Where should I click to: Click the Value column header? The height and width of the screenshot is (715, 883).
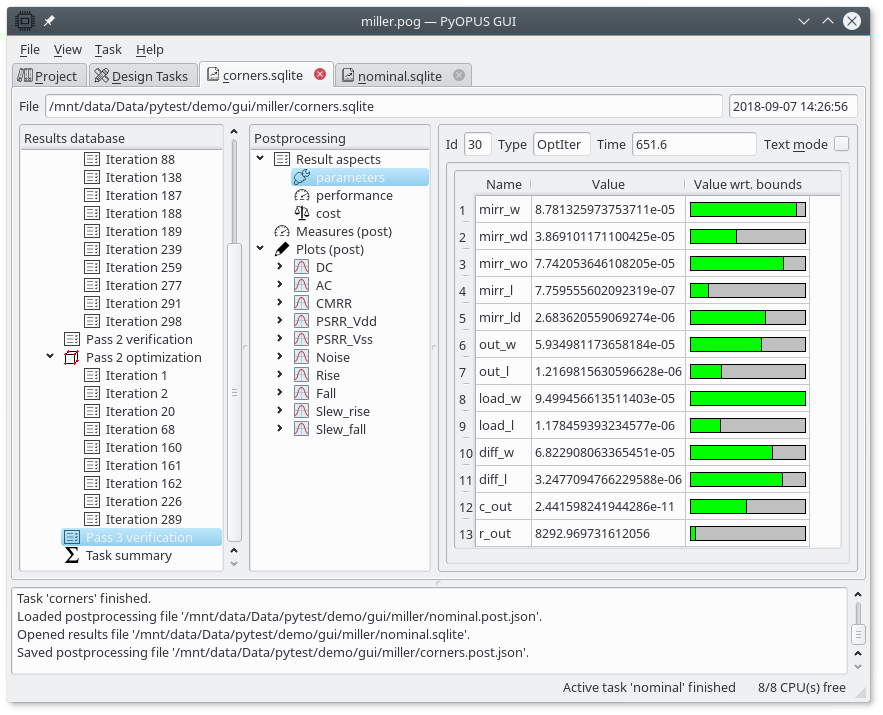pos(607,184)
